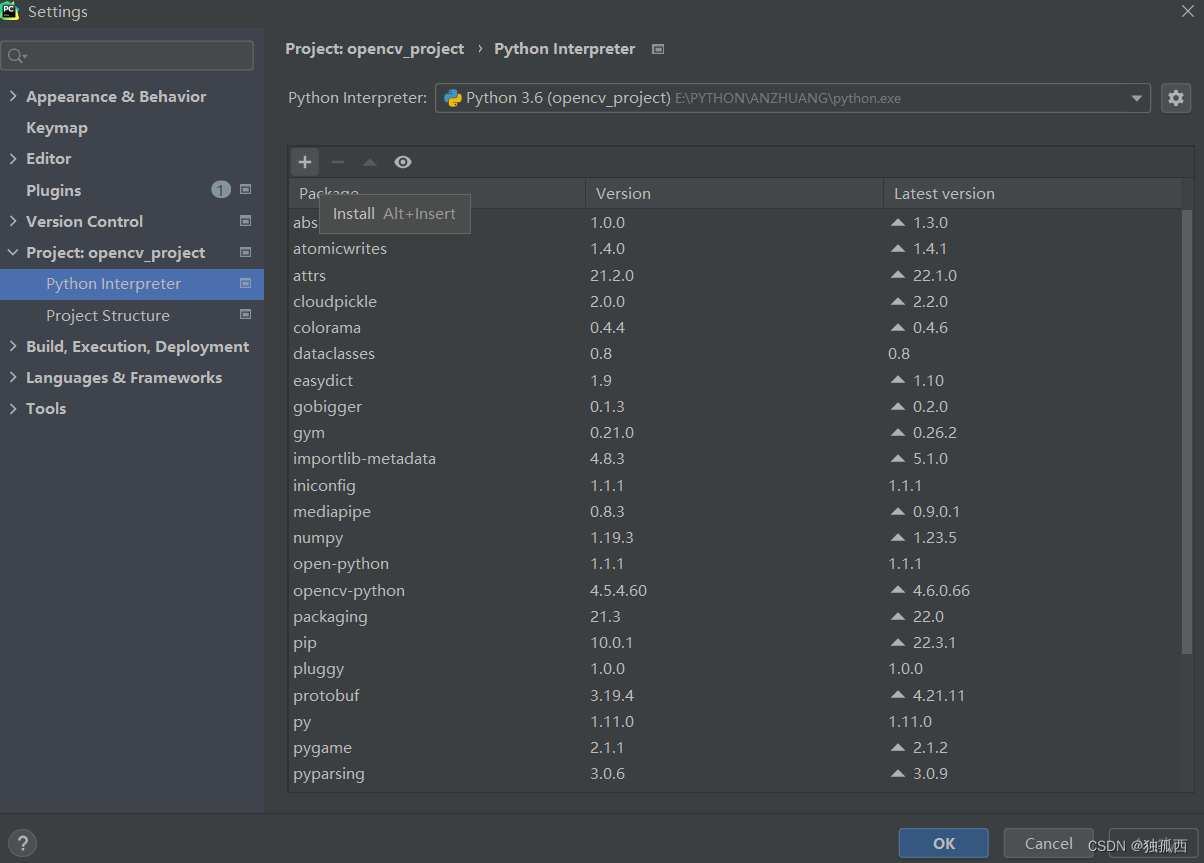
Task: Select the pygame package row
Action: [735, 747]
